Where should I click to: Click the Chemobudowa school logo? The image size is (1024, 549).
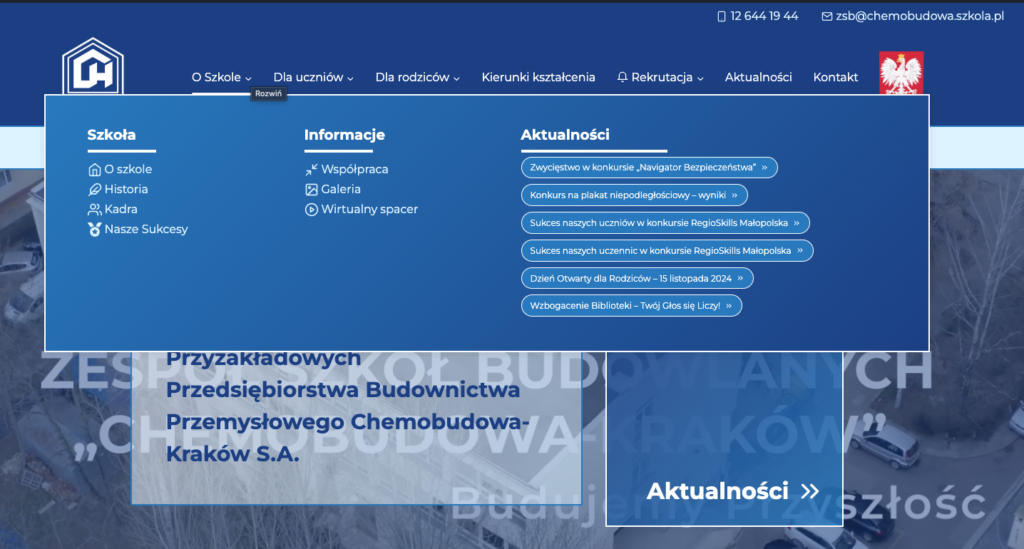93,67
